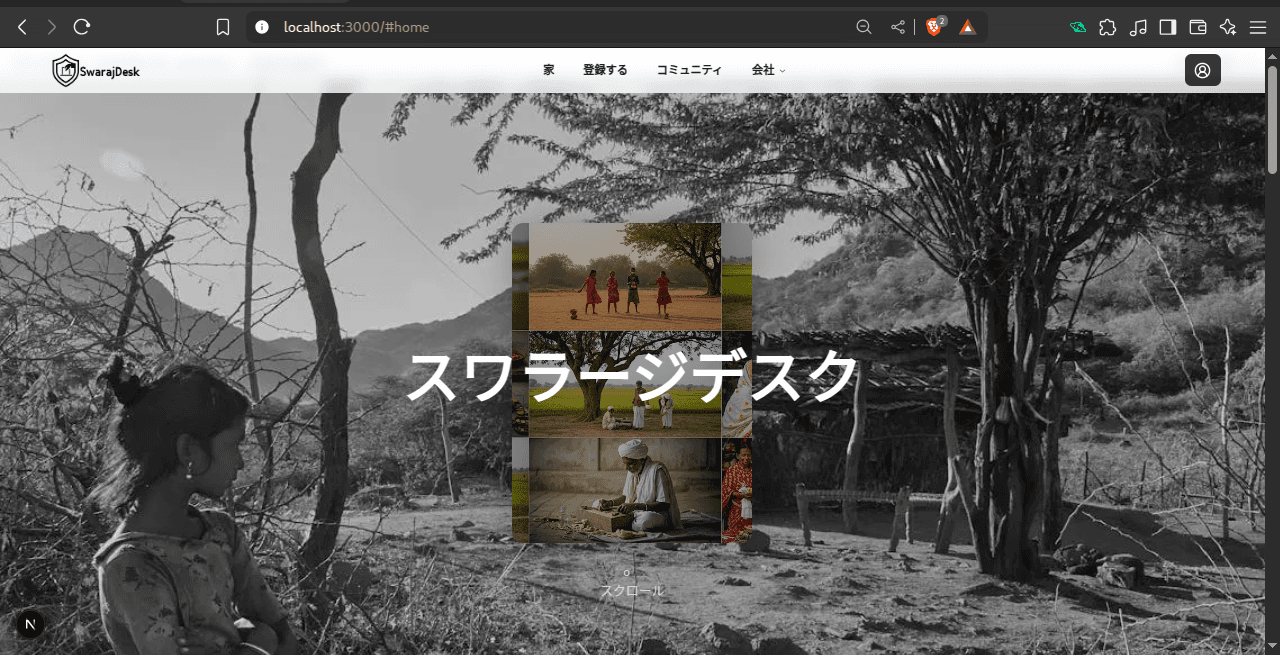Image resolution: width=1280 pixels, height=655 pixels.
Task: Open the コミュニティ nav item
Action: pyautogui.click(x=689, y=70)
